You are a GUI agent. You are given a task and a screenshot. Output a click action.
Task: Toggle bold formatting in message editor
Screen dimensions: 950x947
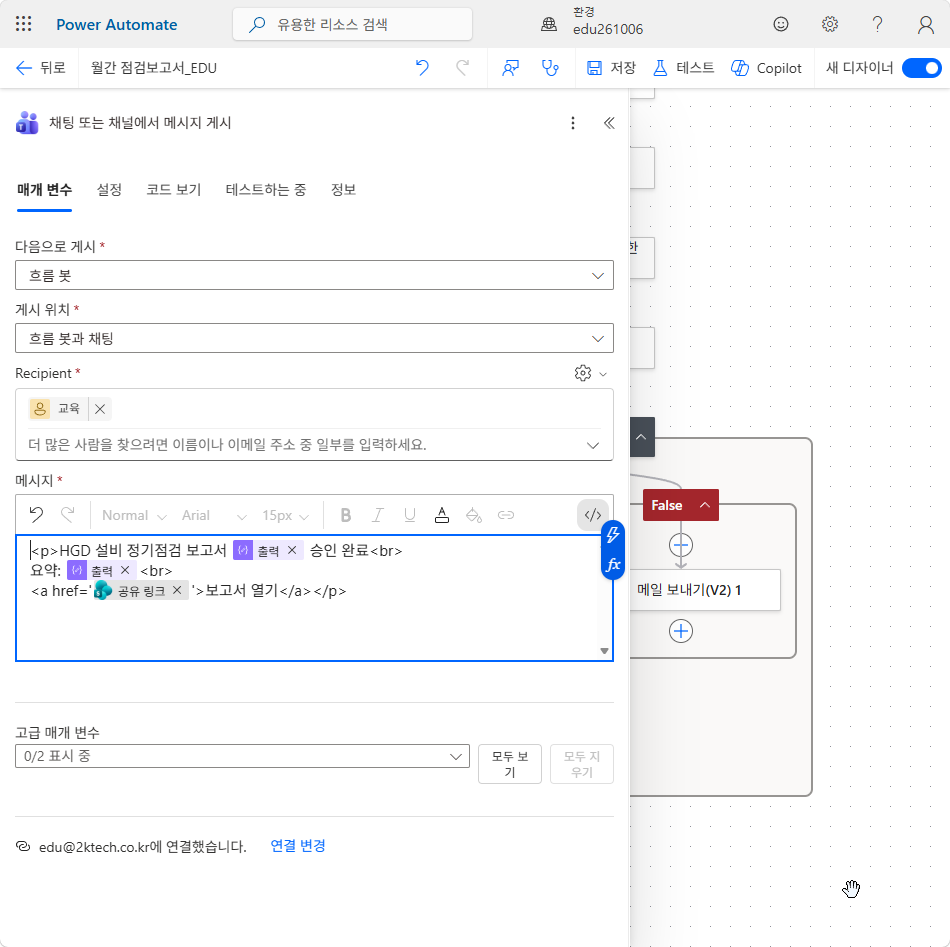pyautogui.click(x=346, y=515)
